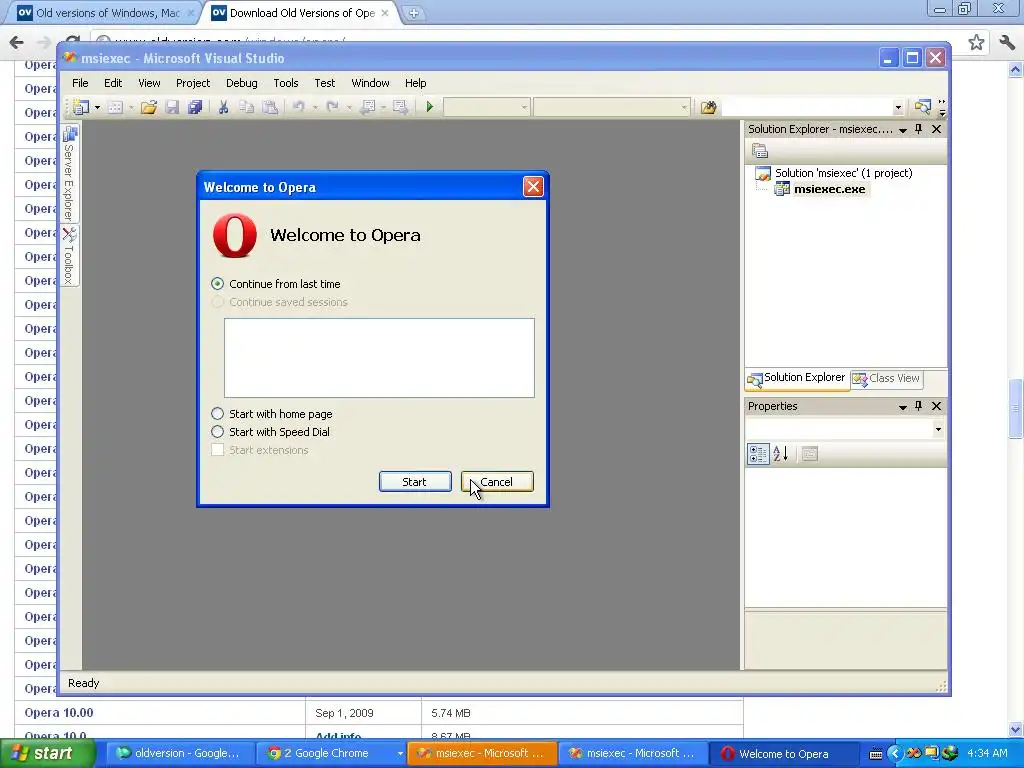Viewport: 1024px width, 768px height.
Task: Select Start with home page option
Action: [272, 414]
